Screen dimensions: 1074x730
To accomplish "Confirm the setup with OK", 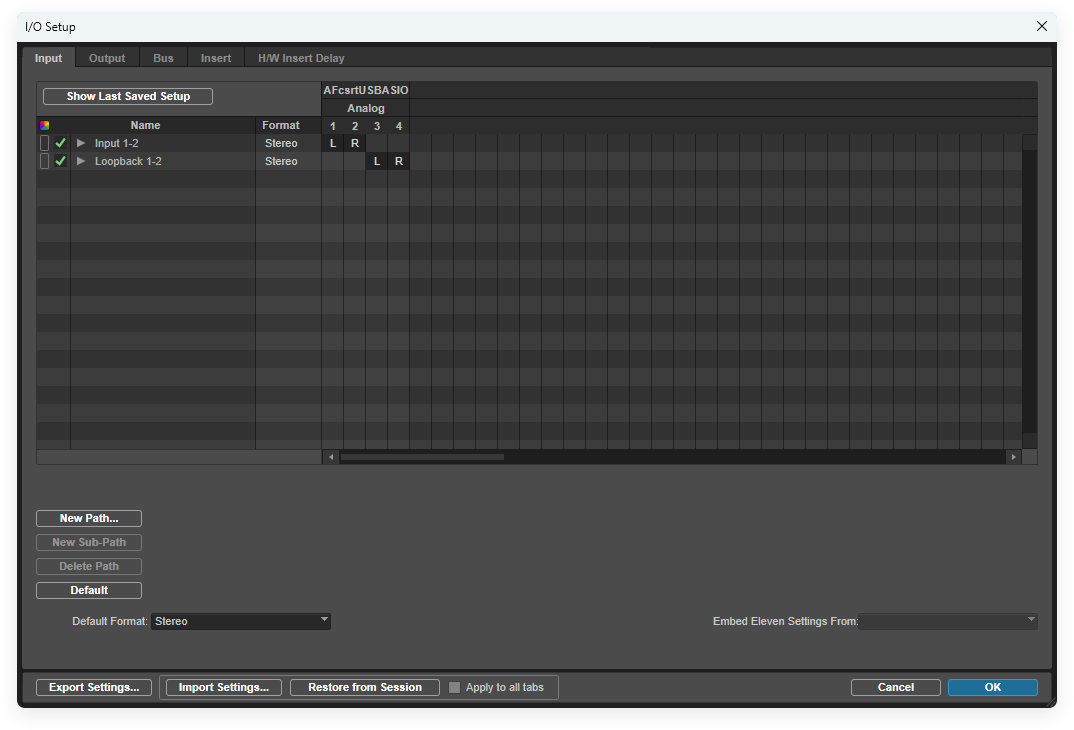I will point(993,688).
